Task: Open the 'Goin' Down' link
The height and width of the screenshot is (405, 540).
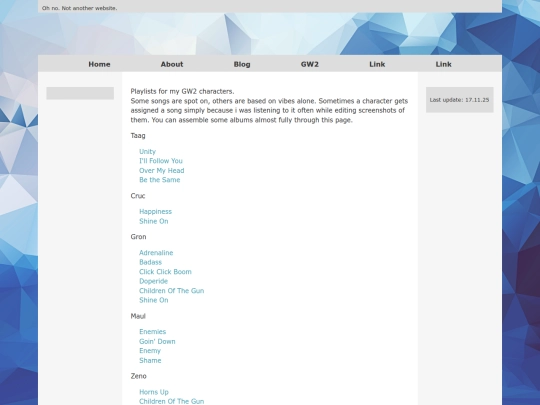Action: click(x=157, y=341)
